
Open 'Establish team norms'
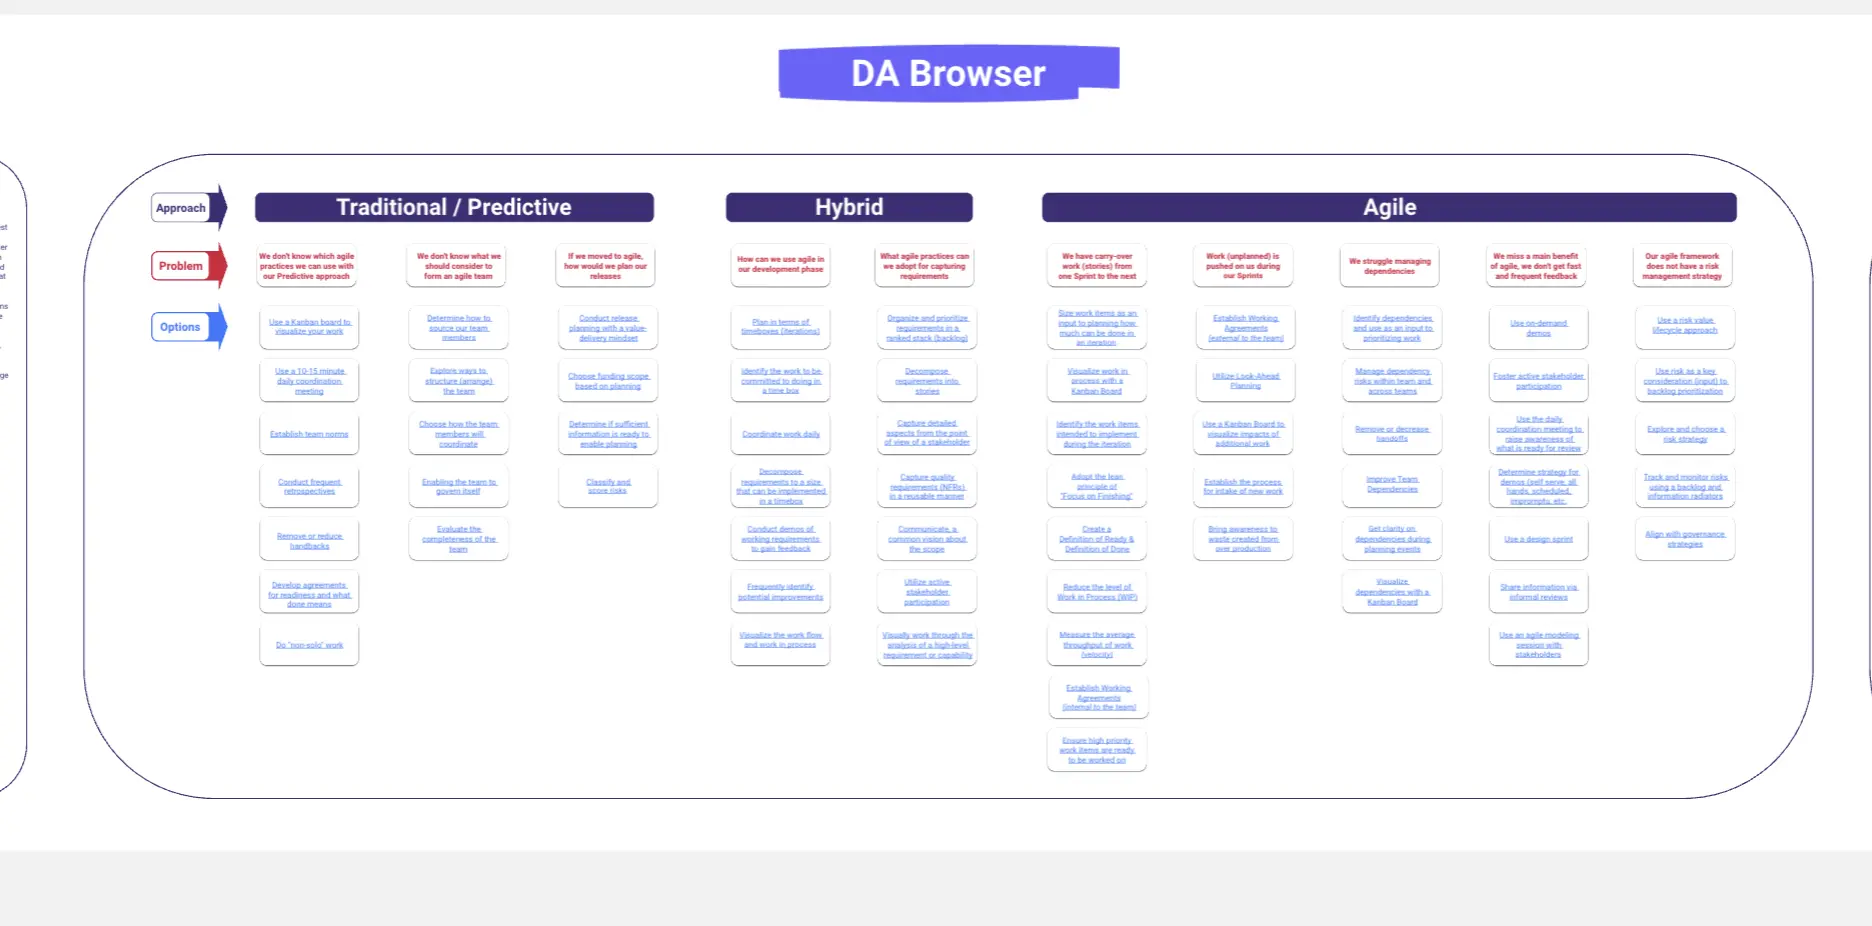coord(309,433)
